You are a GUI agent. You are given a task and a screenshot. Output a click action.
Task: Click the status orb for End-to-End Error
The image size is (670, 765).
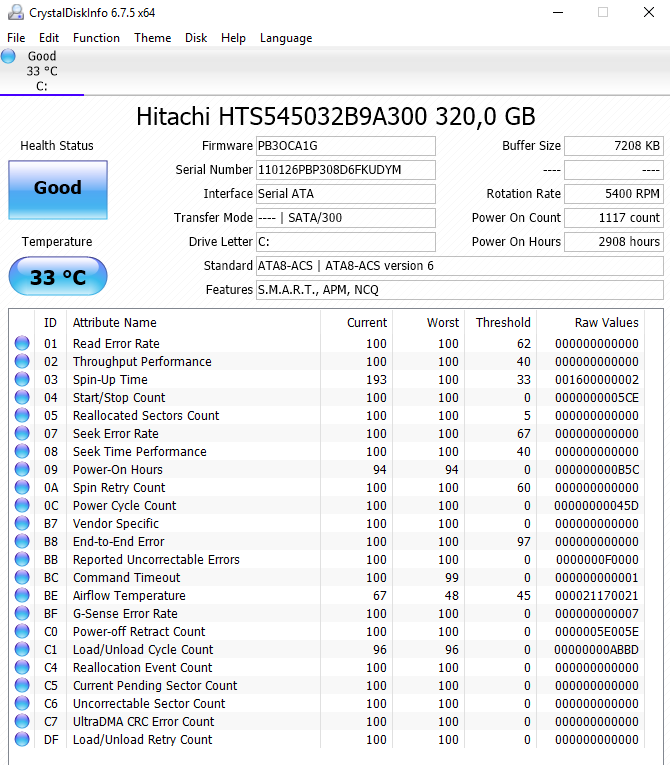click(x=22, y=542)
